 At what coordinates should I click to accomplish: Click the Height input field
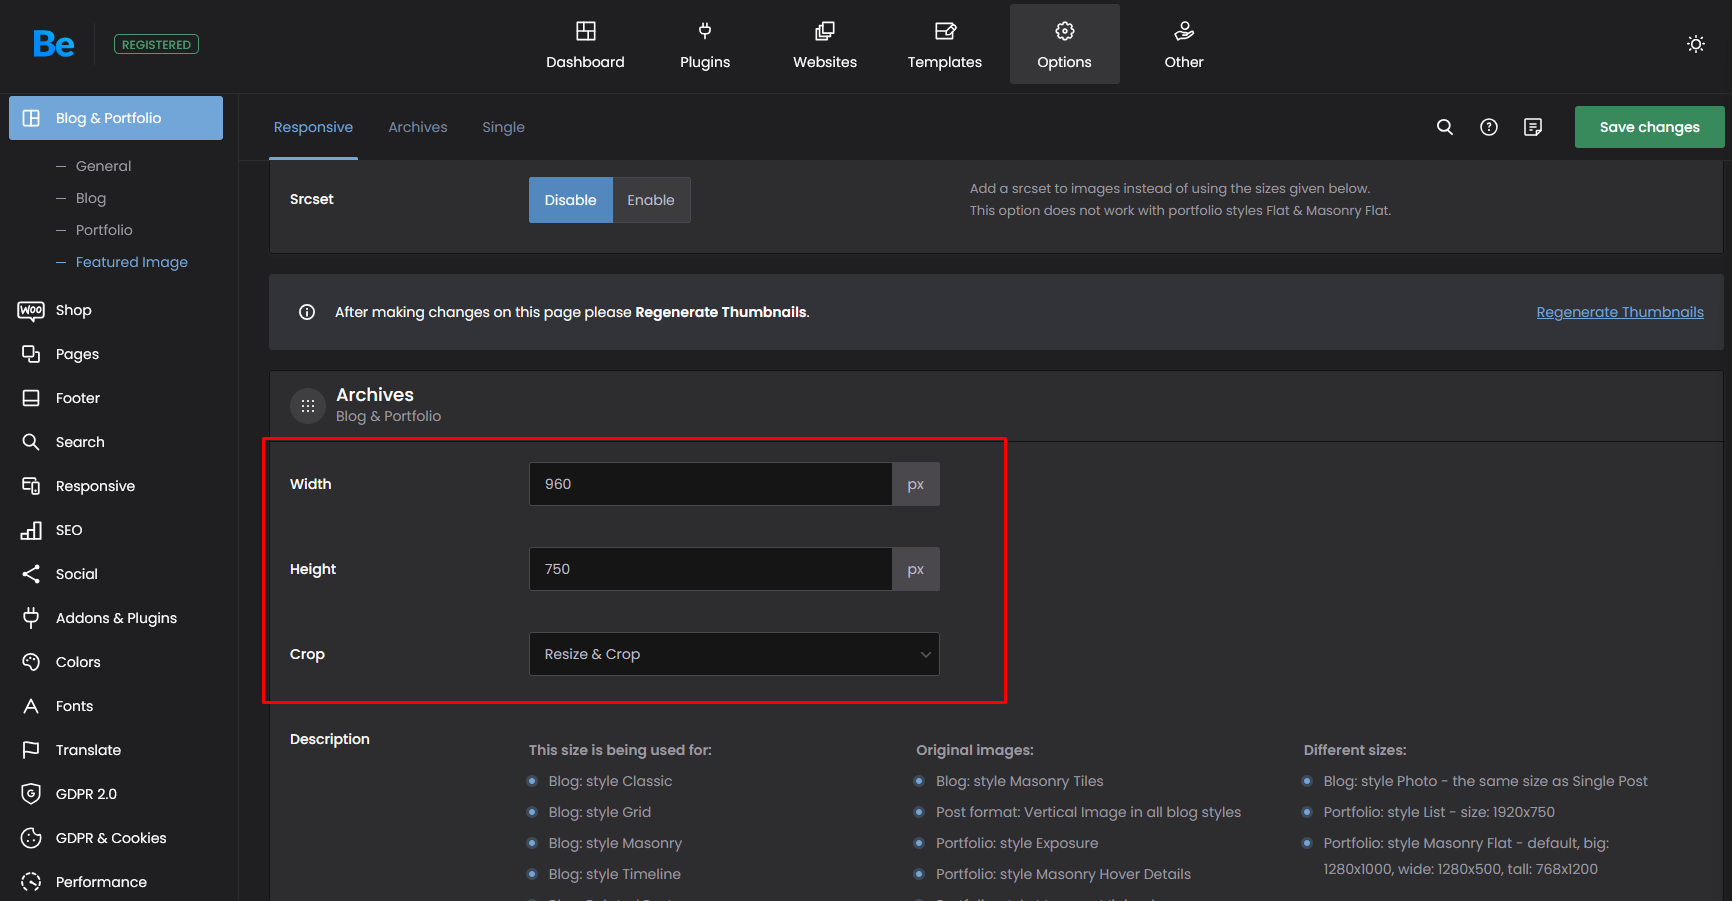coord(711,569)
